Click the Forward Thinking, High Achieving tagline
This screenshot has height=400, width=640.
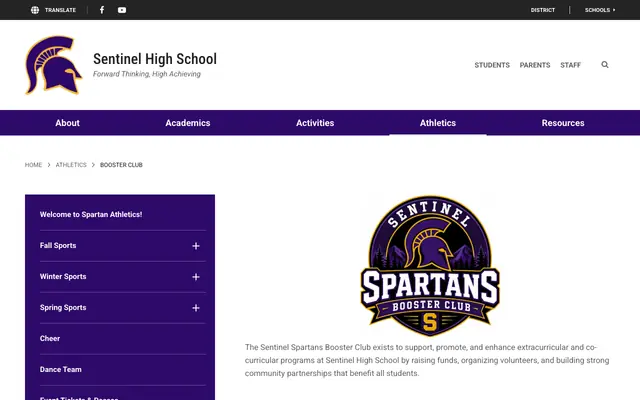[147, 74]
